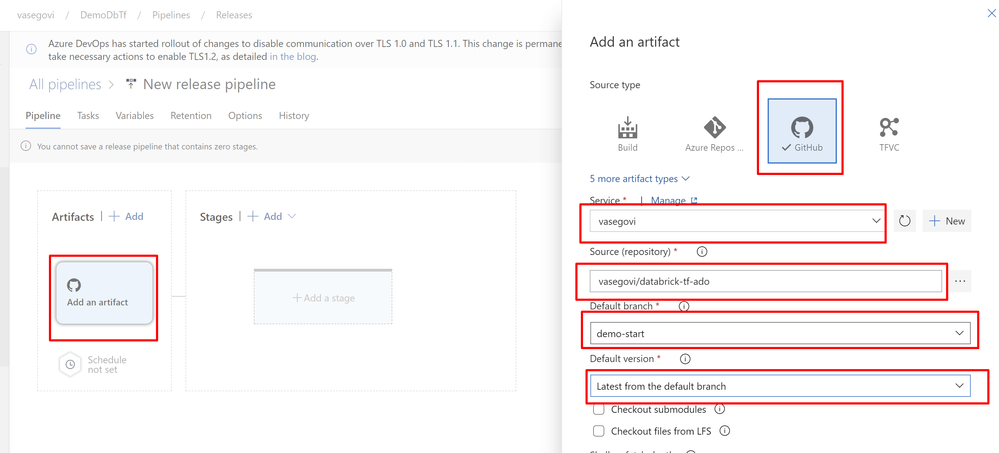
Task: Open the Options tab
Action: click(245, 116)
